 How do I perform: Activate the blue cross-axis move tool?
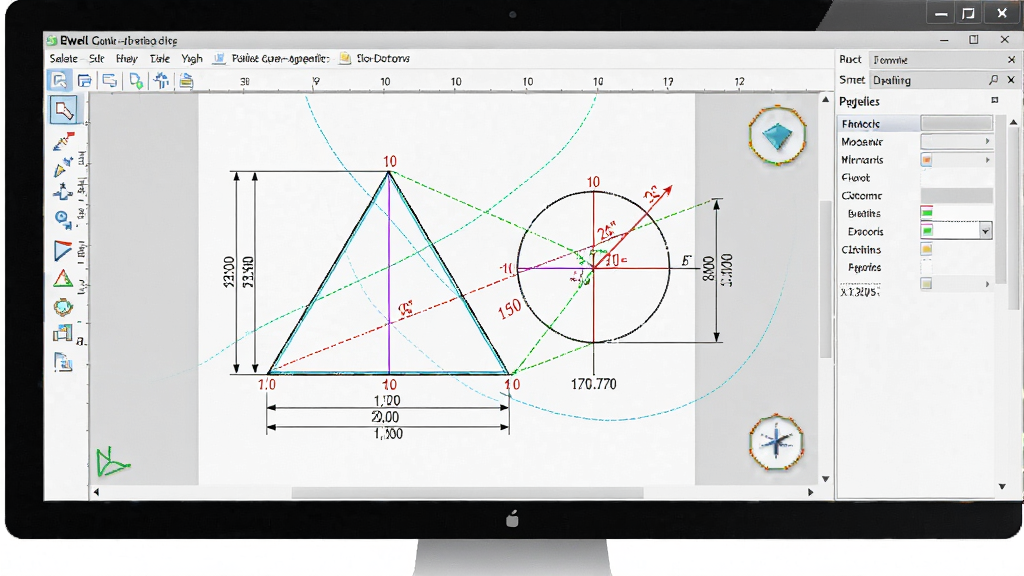point(63,192)
